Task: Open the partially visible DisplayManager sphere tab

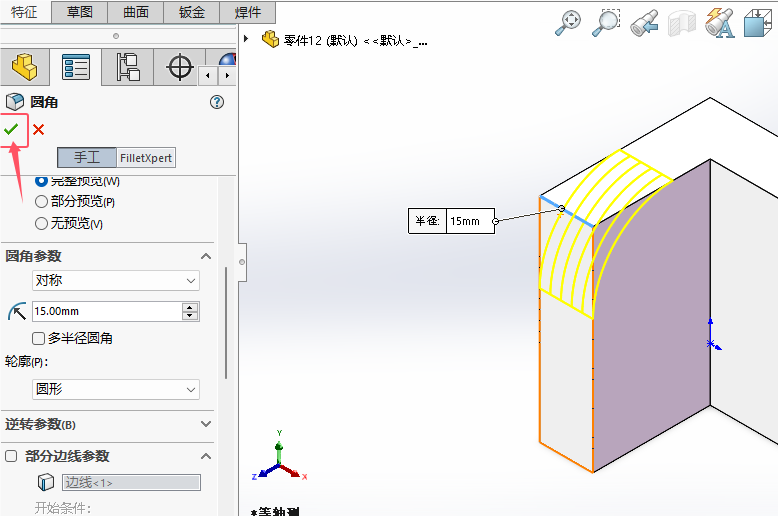Action: pos(227,60)
